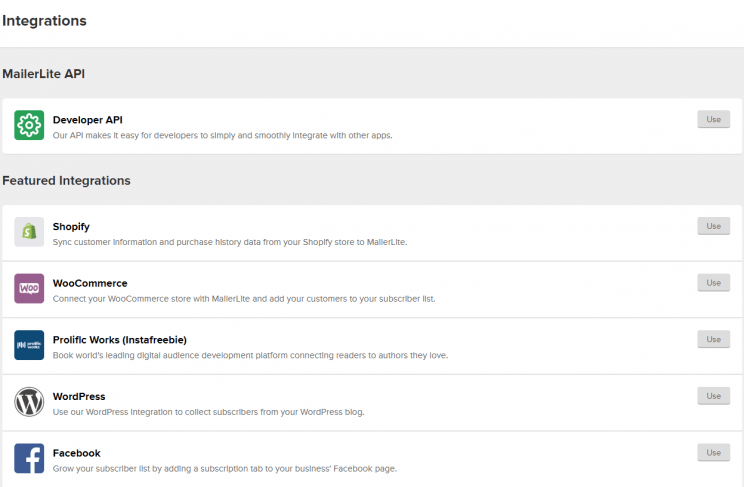Use the WordPress integration
744x487 pixels.
point(713,396)
